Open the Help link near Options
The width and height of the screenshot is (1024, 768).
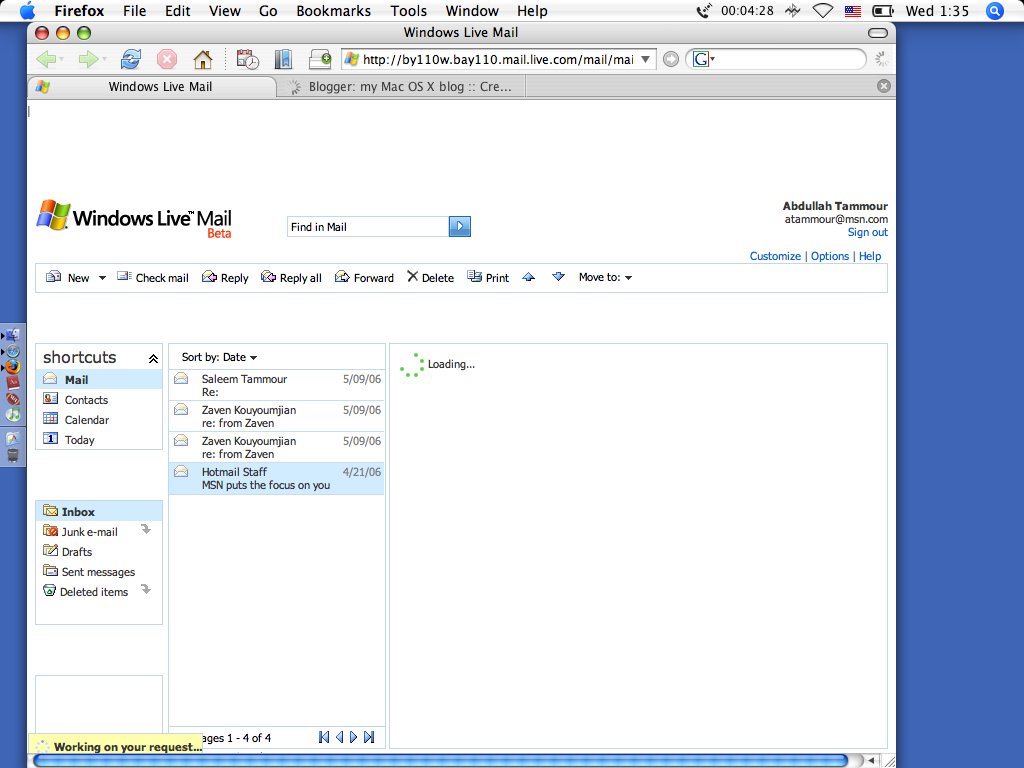870,256
